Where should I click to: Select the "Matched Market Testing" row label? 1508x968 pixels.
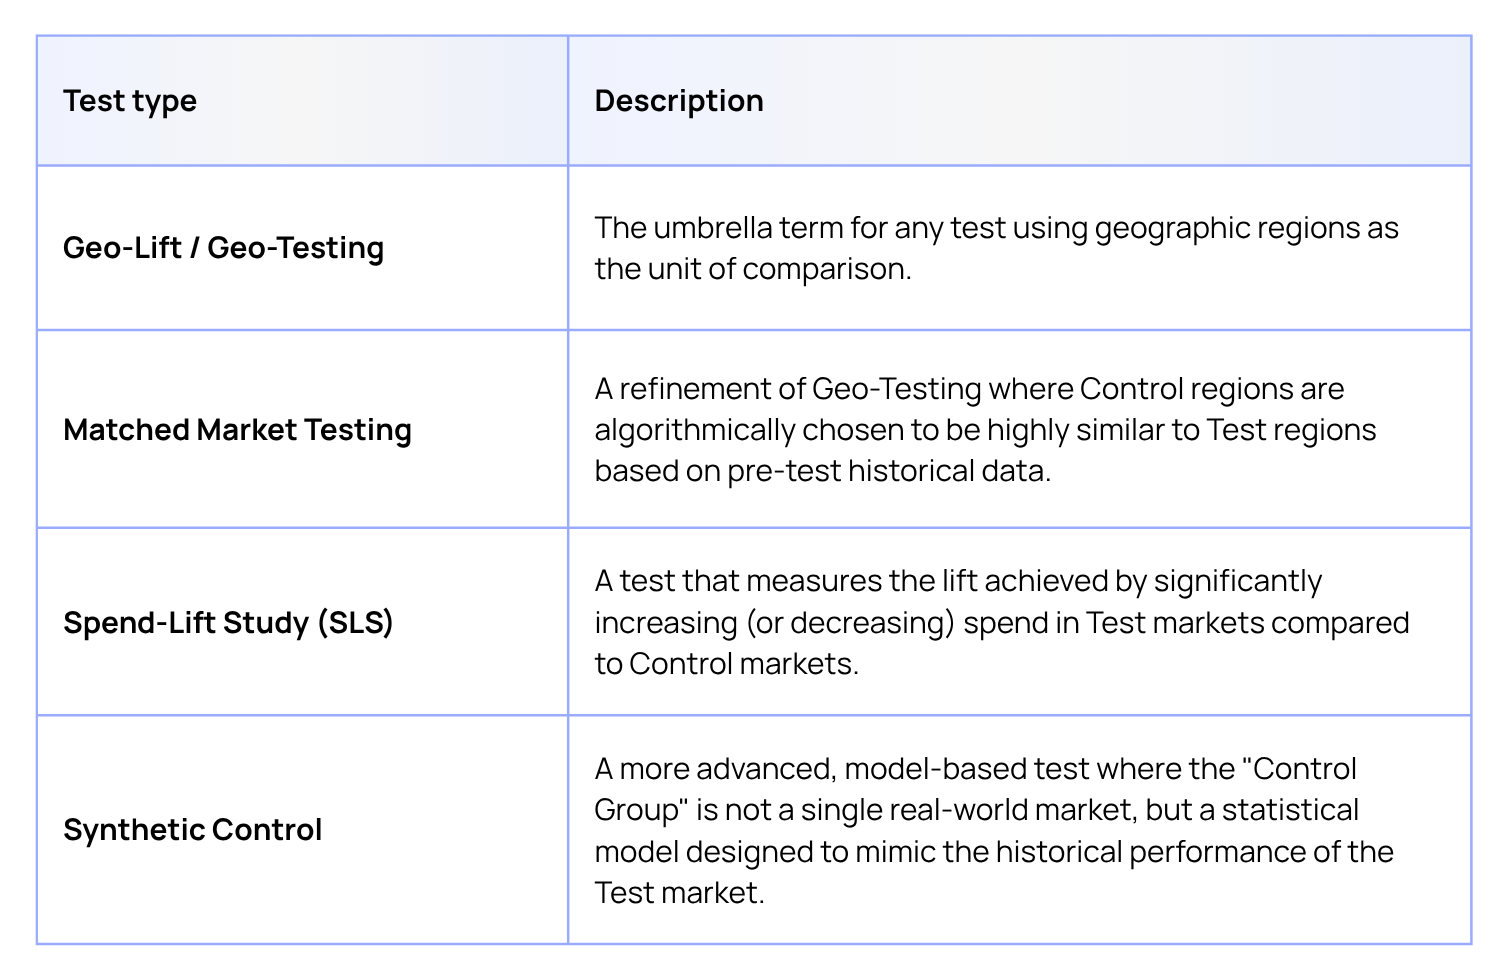237,430
